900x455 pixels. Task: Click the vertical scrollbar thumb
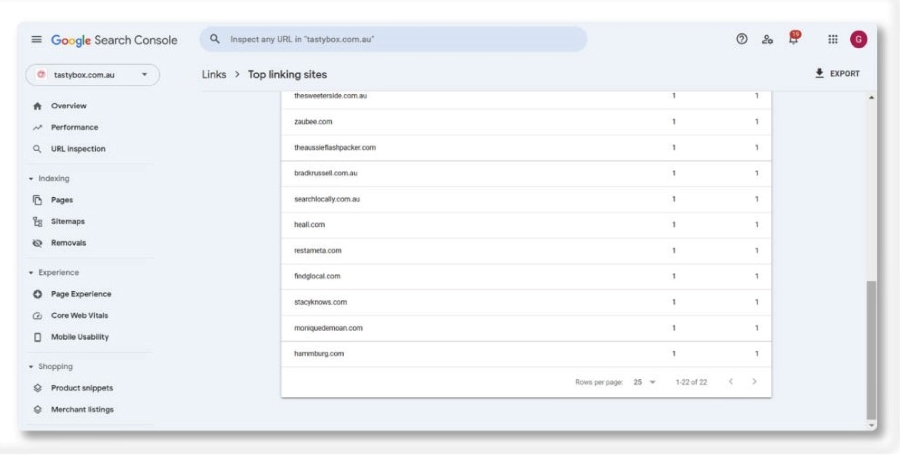click(x=872, y=350)
